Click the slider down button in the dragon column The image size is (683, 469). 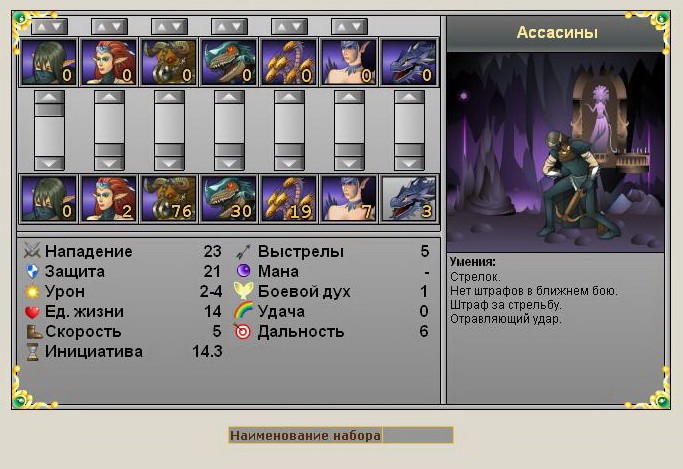pos(409,163)
